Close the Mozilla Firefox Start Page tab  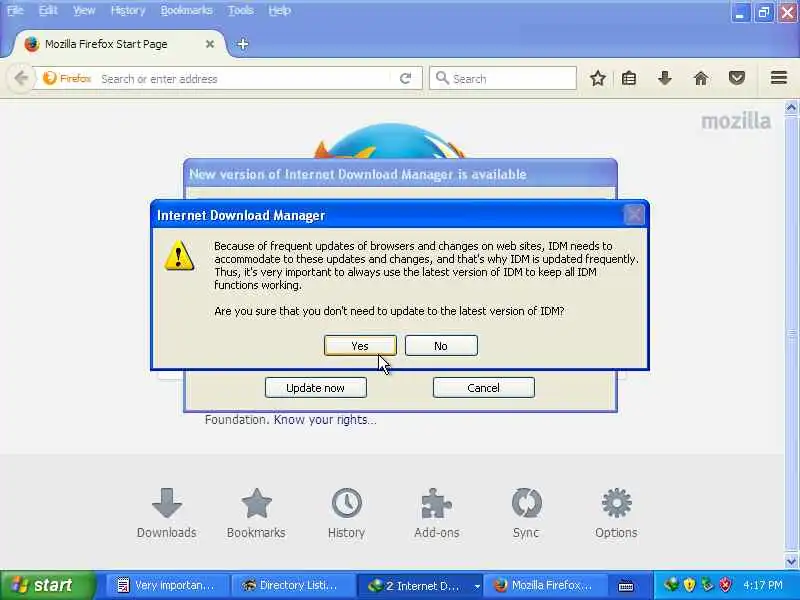tap(210, 44)
